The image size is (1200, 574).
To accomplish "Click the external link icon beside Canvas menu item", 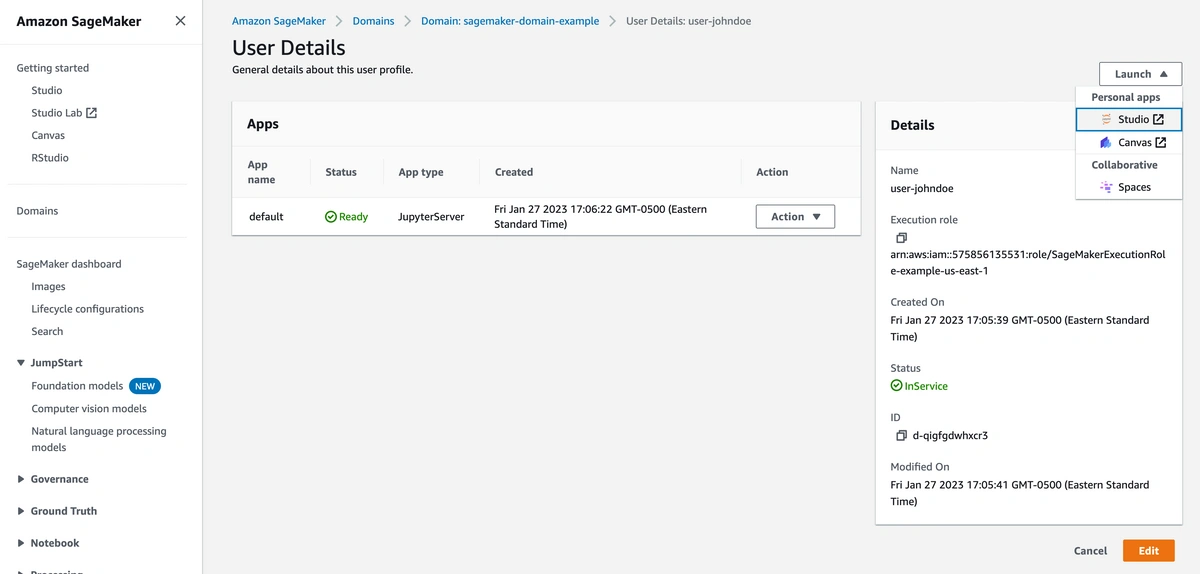I will point(1160,143).
